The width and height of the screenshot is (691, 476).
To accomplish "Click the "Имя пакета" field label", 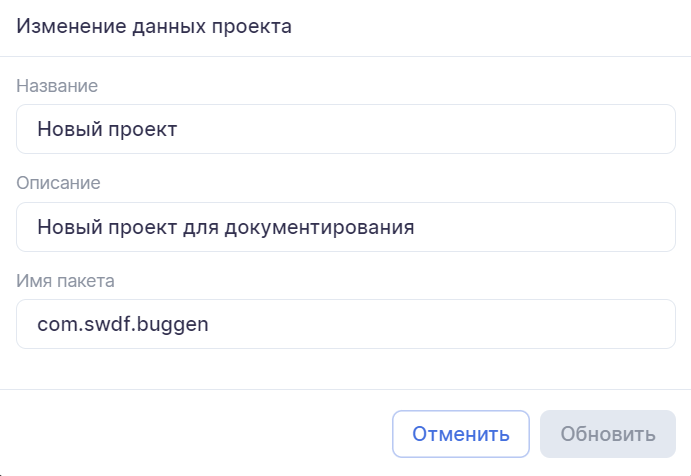I will point(66,281).
